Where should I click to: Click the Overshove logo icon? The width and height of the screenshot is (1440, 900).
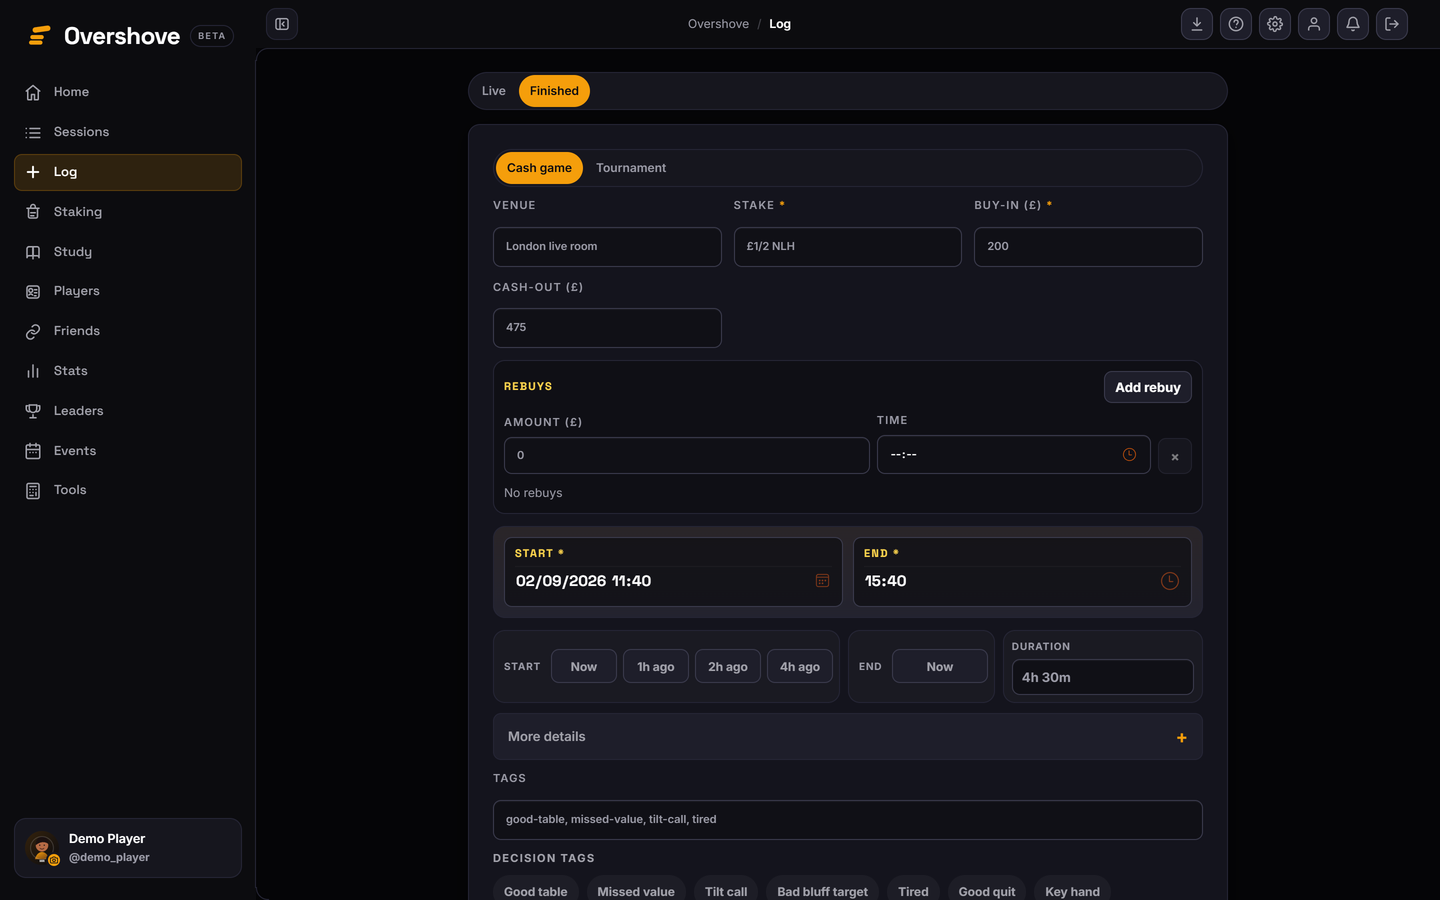pyautogui.click(x=39, y=36)
